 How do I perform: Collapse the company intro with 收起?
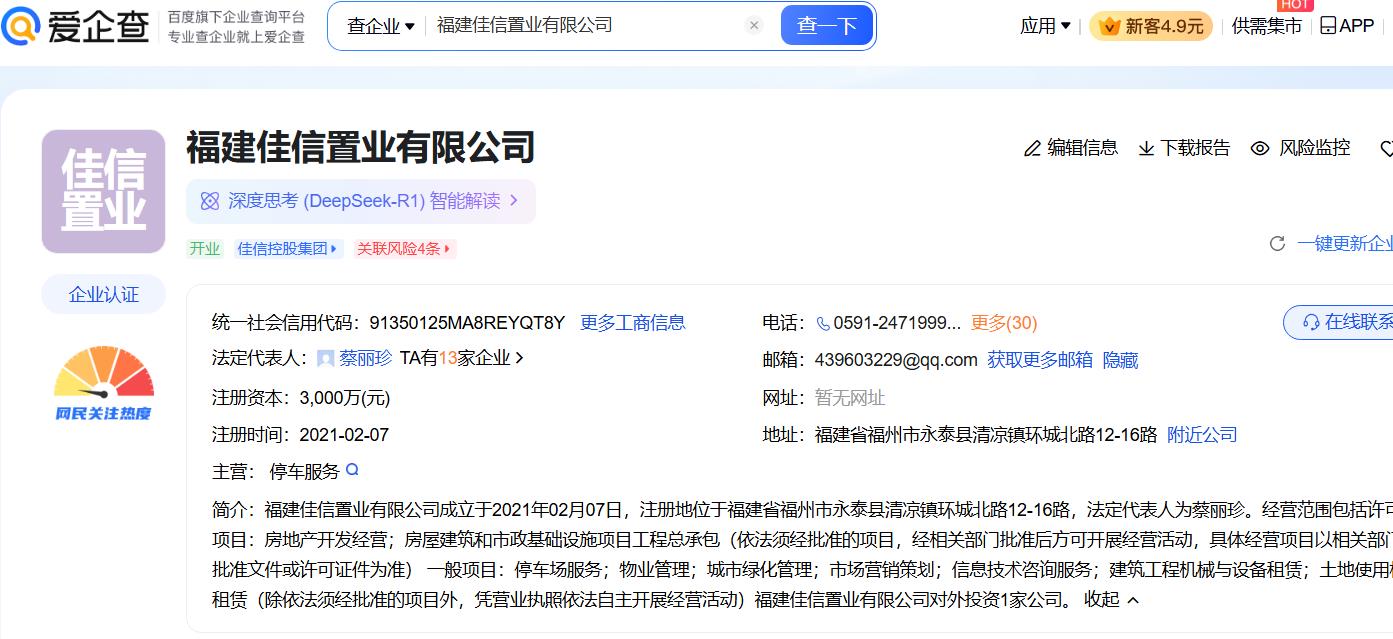1112,600
